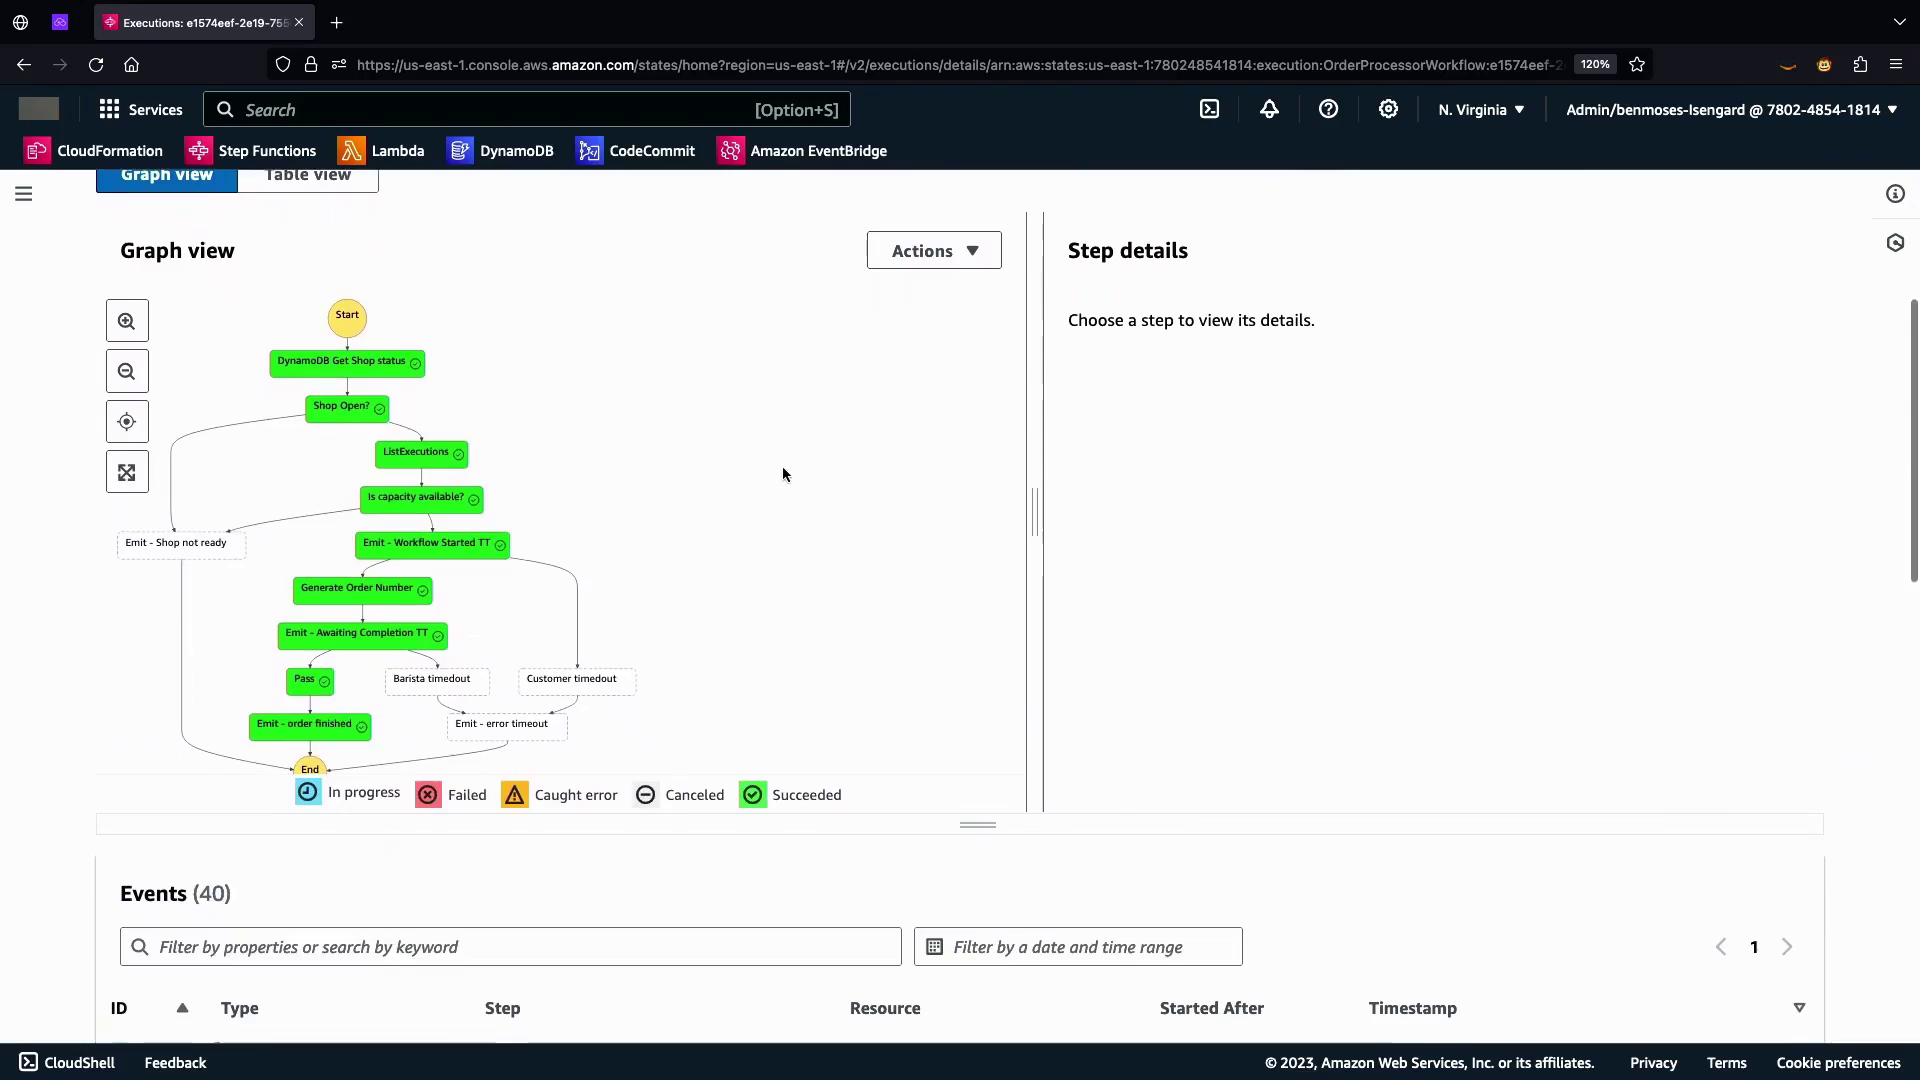Open the DynamoDB shortcut in favorites bar
Image resolution: width=1920 pixels, height=1080 pixels.
point(500,151)
